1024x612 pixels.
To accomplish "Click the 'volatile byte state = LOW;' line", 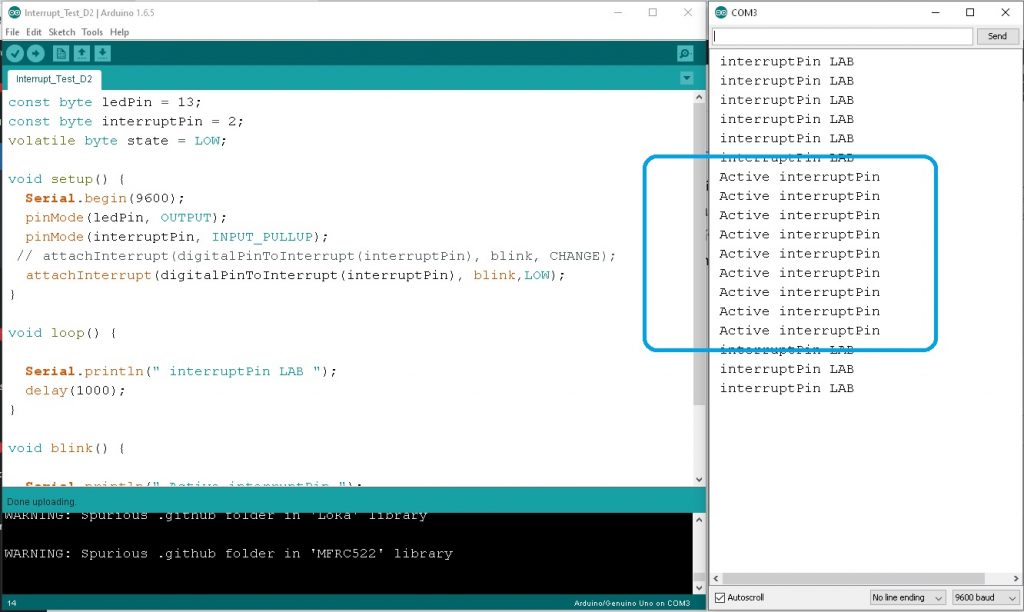I will coord(117,141).
